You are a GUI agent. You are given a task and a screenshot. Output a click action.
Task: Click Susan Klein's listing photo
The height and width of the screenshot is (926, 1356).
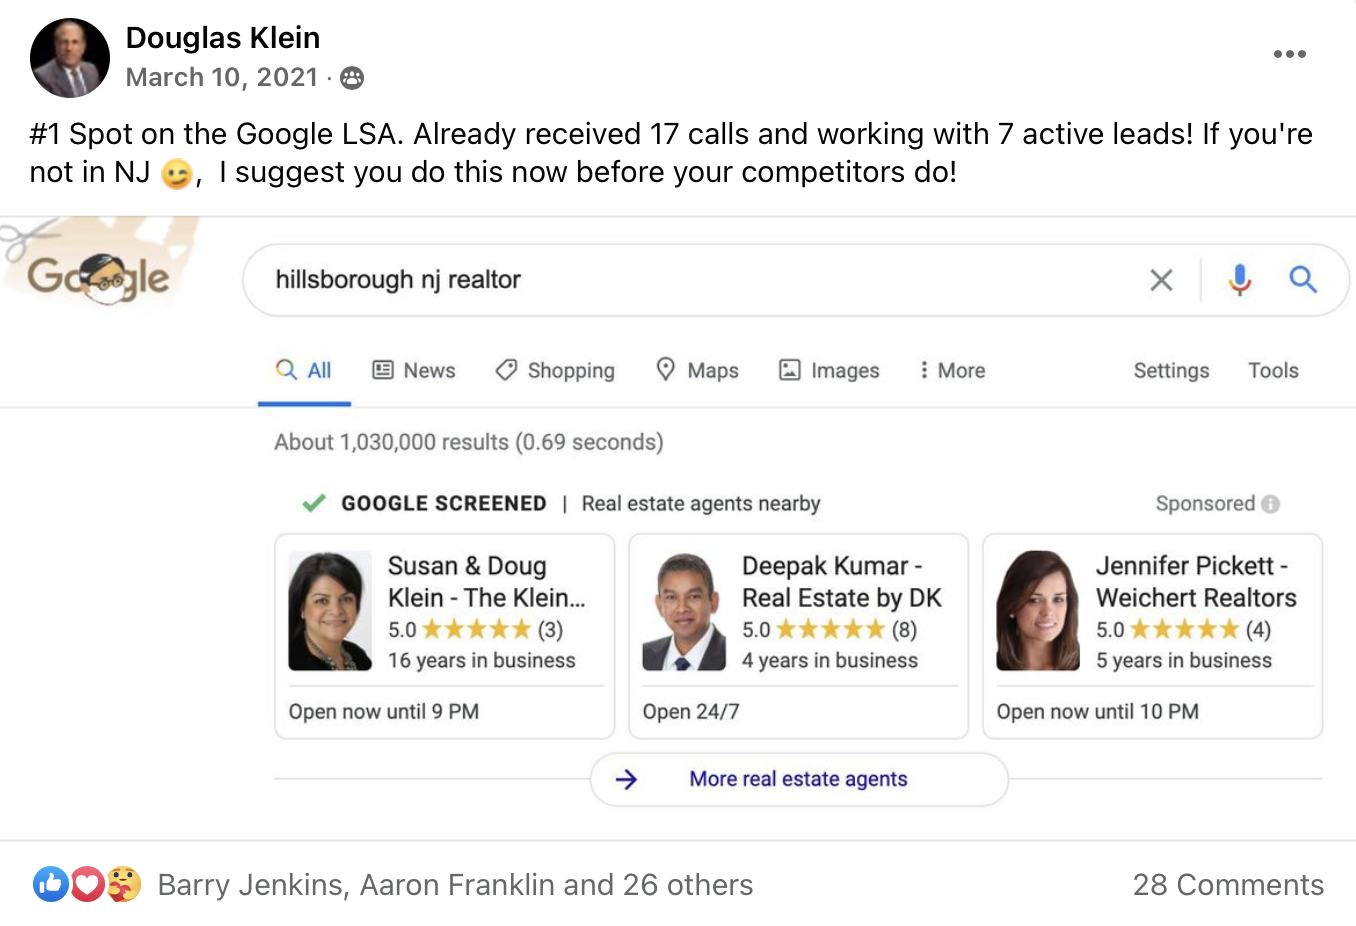pos(330,611)
